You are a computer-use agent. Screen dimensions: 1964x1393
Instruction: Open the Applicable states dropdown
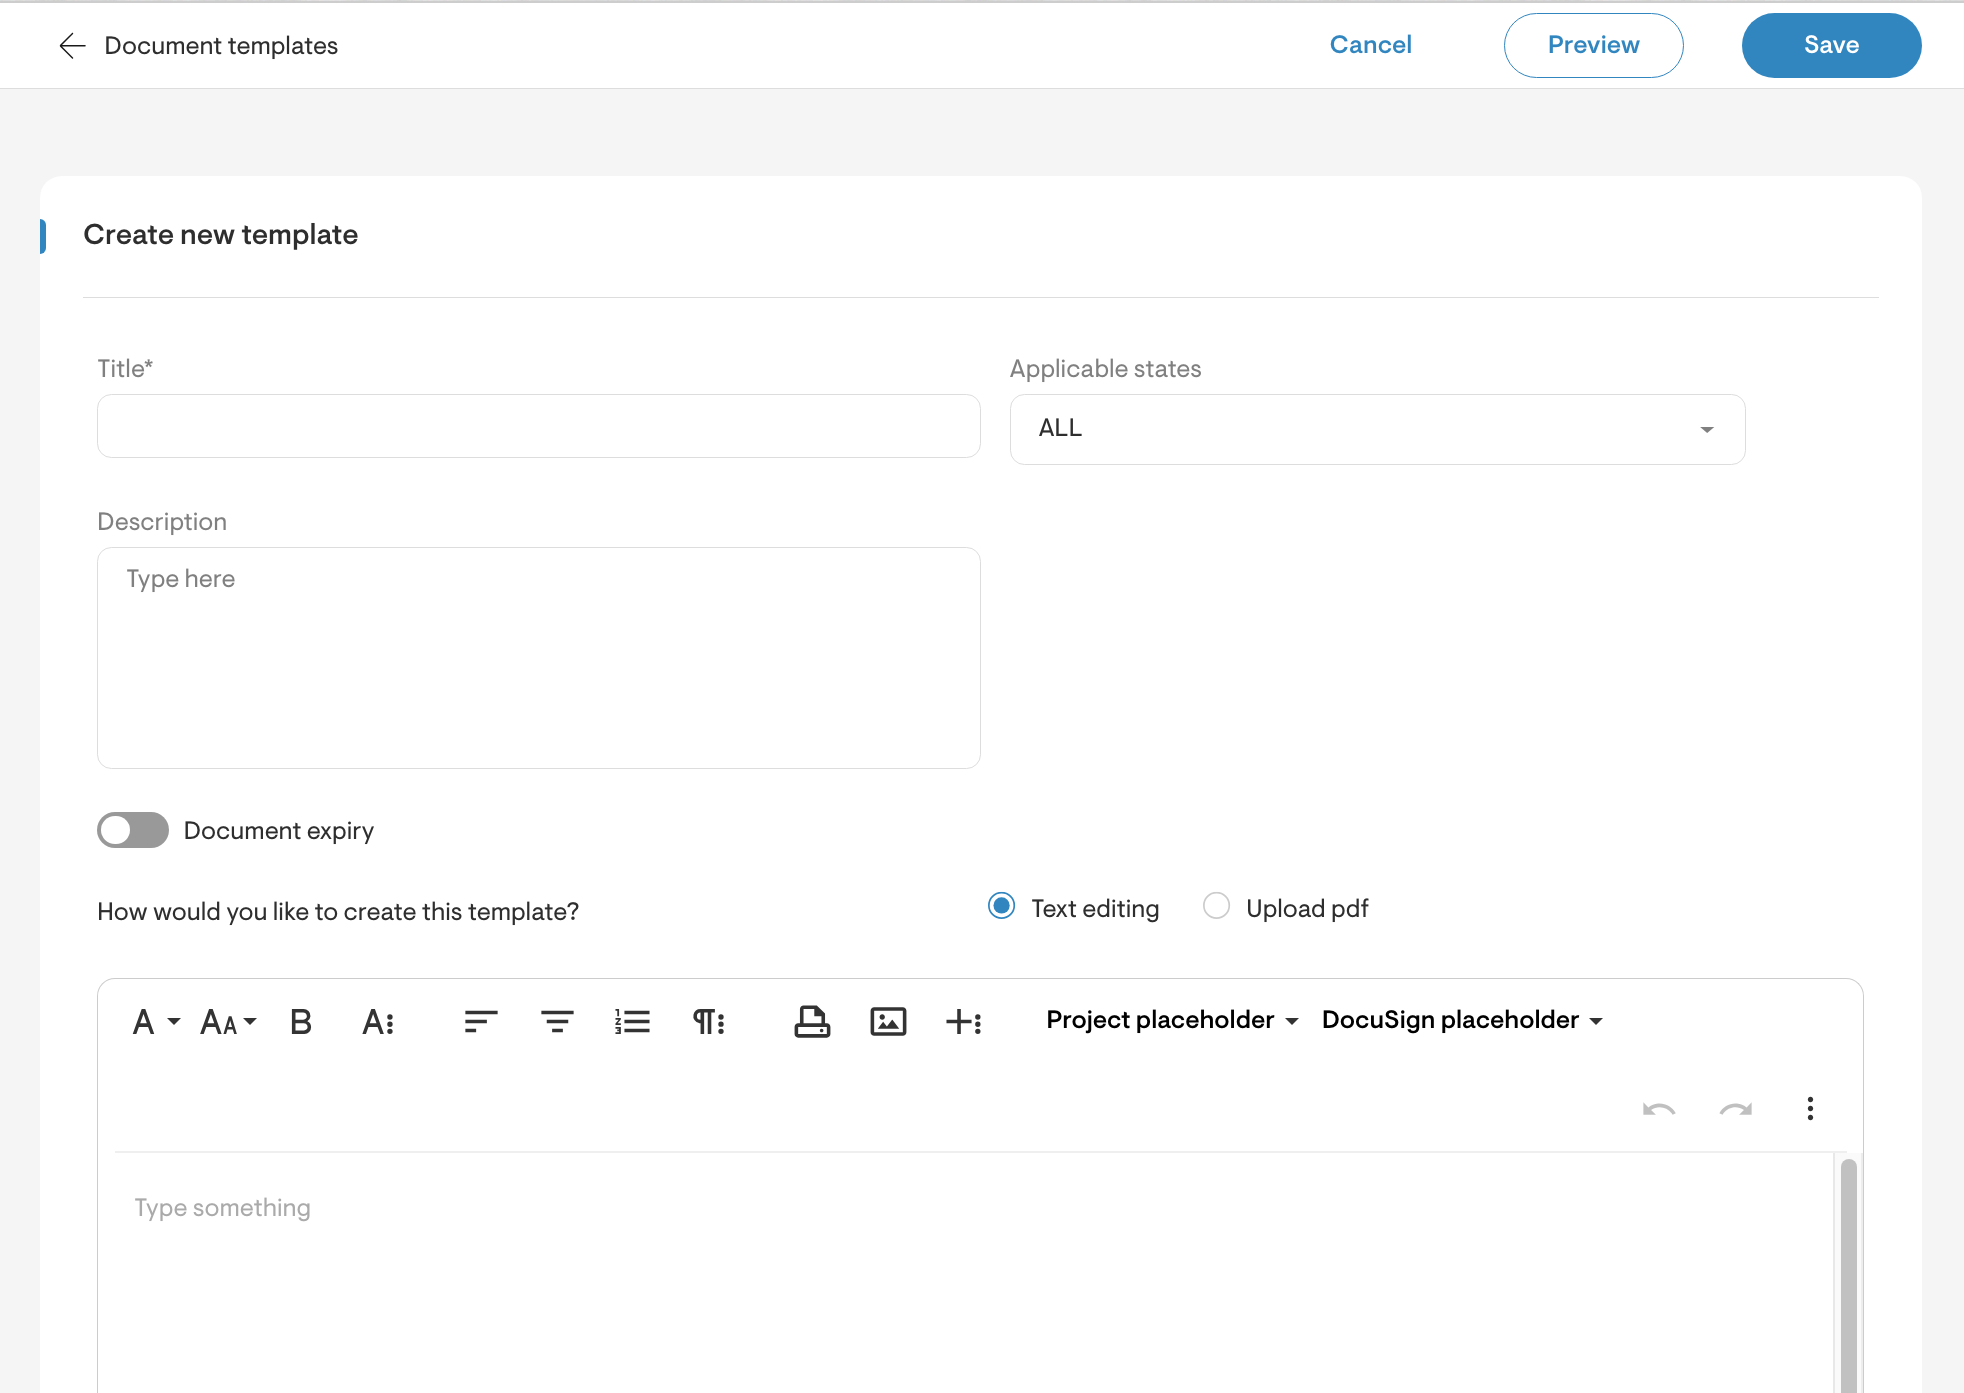1377,429
